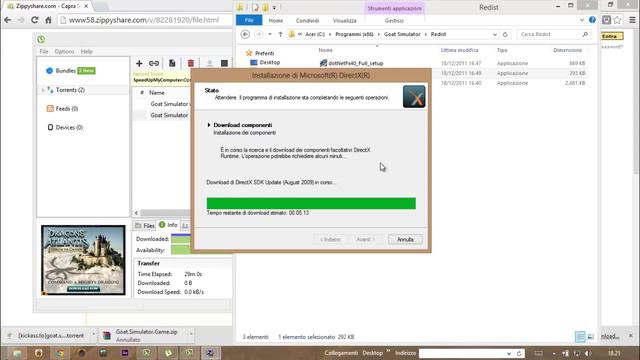The height and width of the screenshot is (360, 640).
Task: Click Acer (C:) in address breadcrumb
Action: point(315,34)
